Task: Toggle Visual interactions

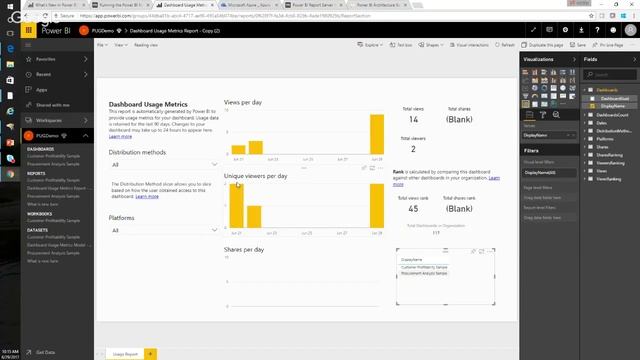Action: (x=469, y=45)
